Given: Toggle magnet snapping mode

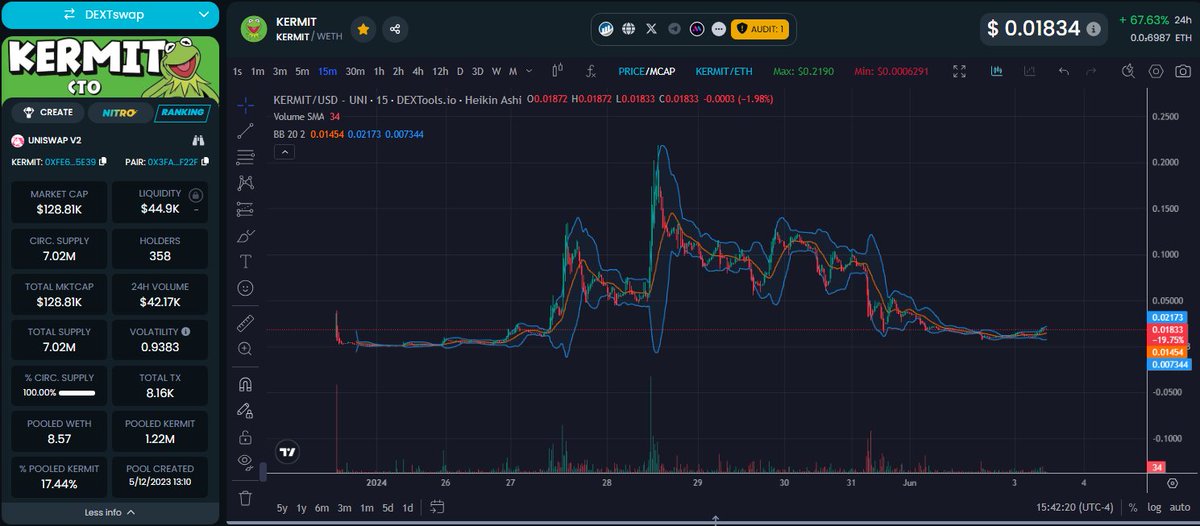Looking at the screenshot, I should pos(245,384).
